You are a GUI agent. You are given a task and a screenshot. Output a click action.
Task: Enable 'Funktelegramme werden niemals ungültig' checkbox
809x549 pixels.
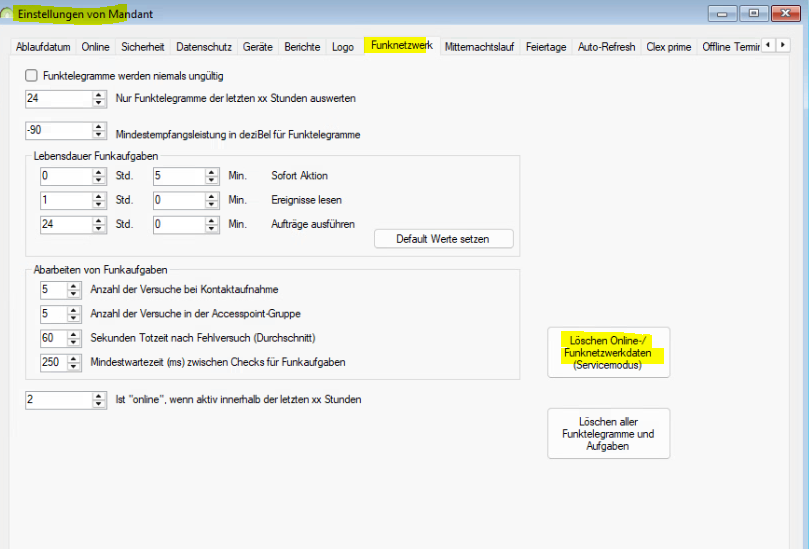click(x=31, y=76)
